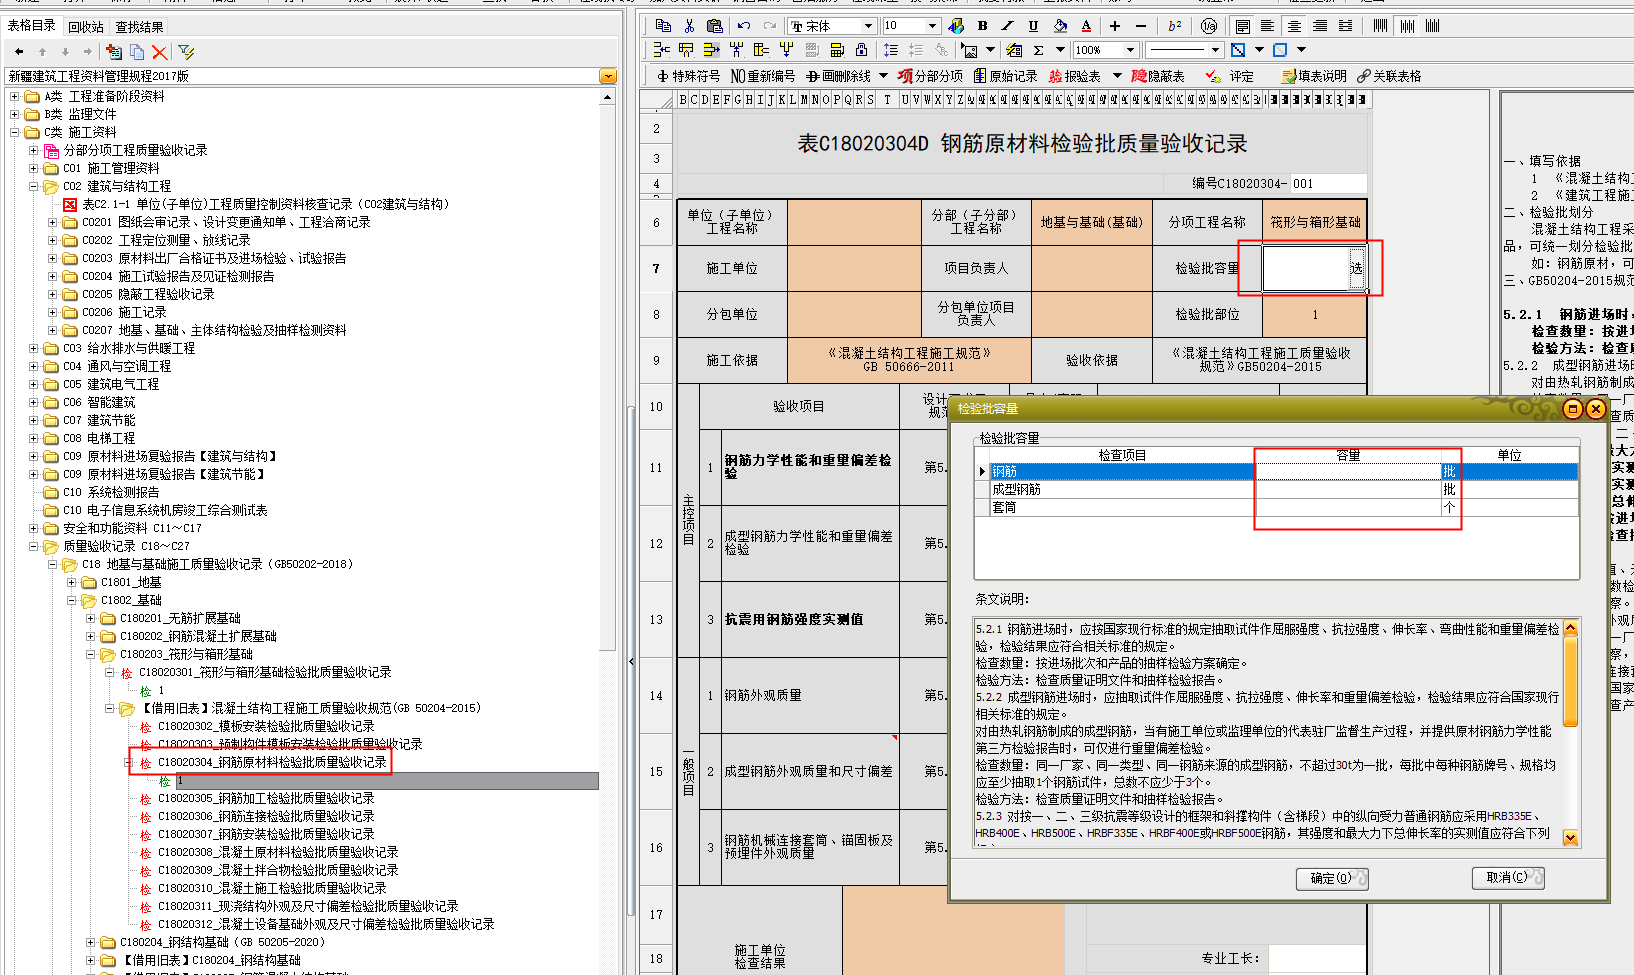Click the plus icon to increase font size
1634x975 pixels.
coord(1115,26)
